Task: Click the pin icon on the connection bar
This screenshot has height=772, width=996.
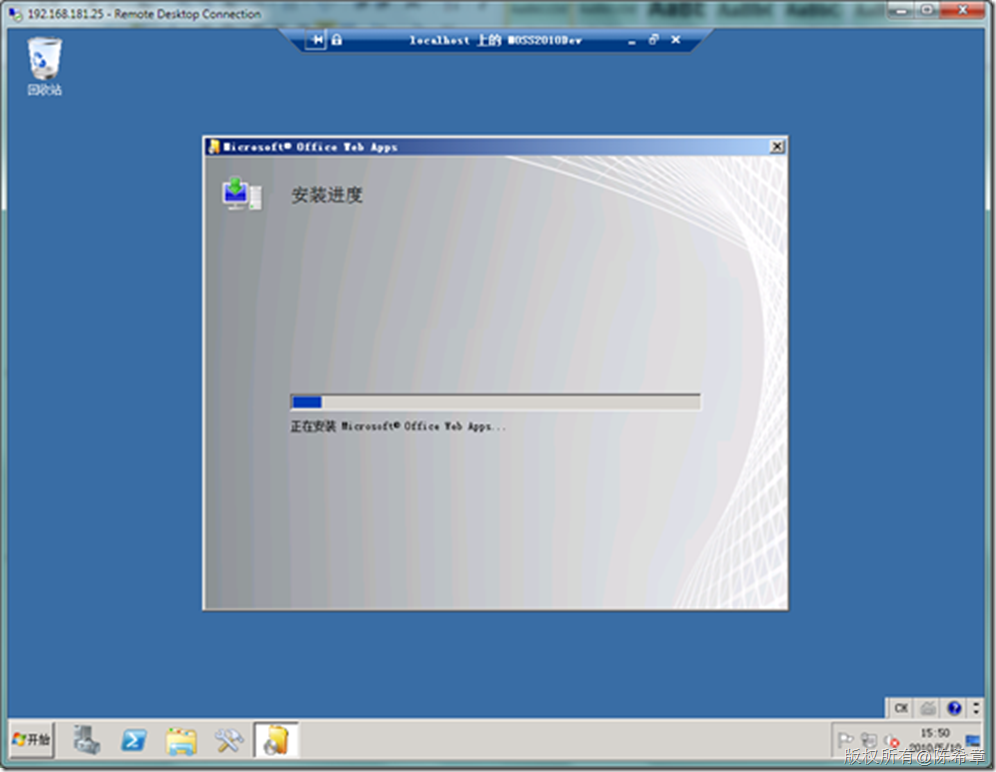Action: tap(316, 40)
